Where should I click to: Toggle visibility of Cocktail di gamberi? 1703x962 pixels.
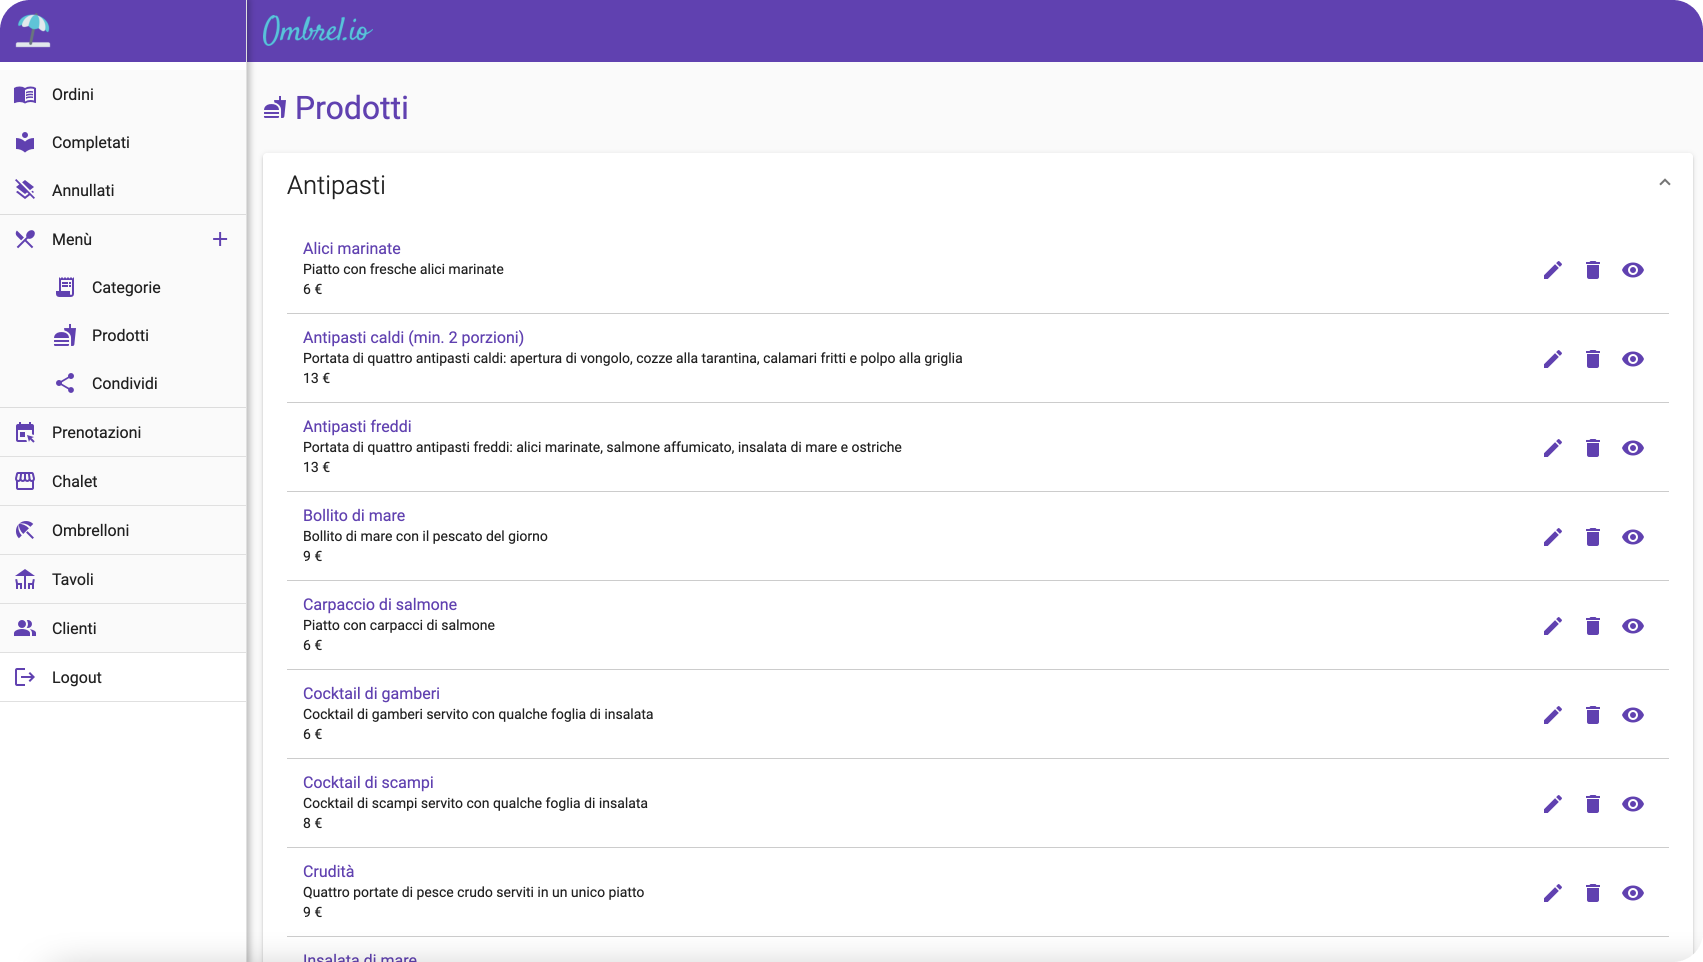coord(1633,715)
